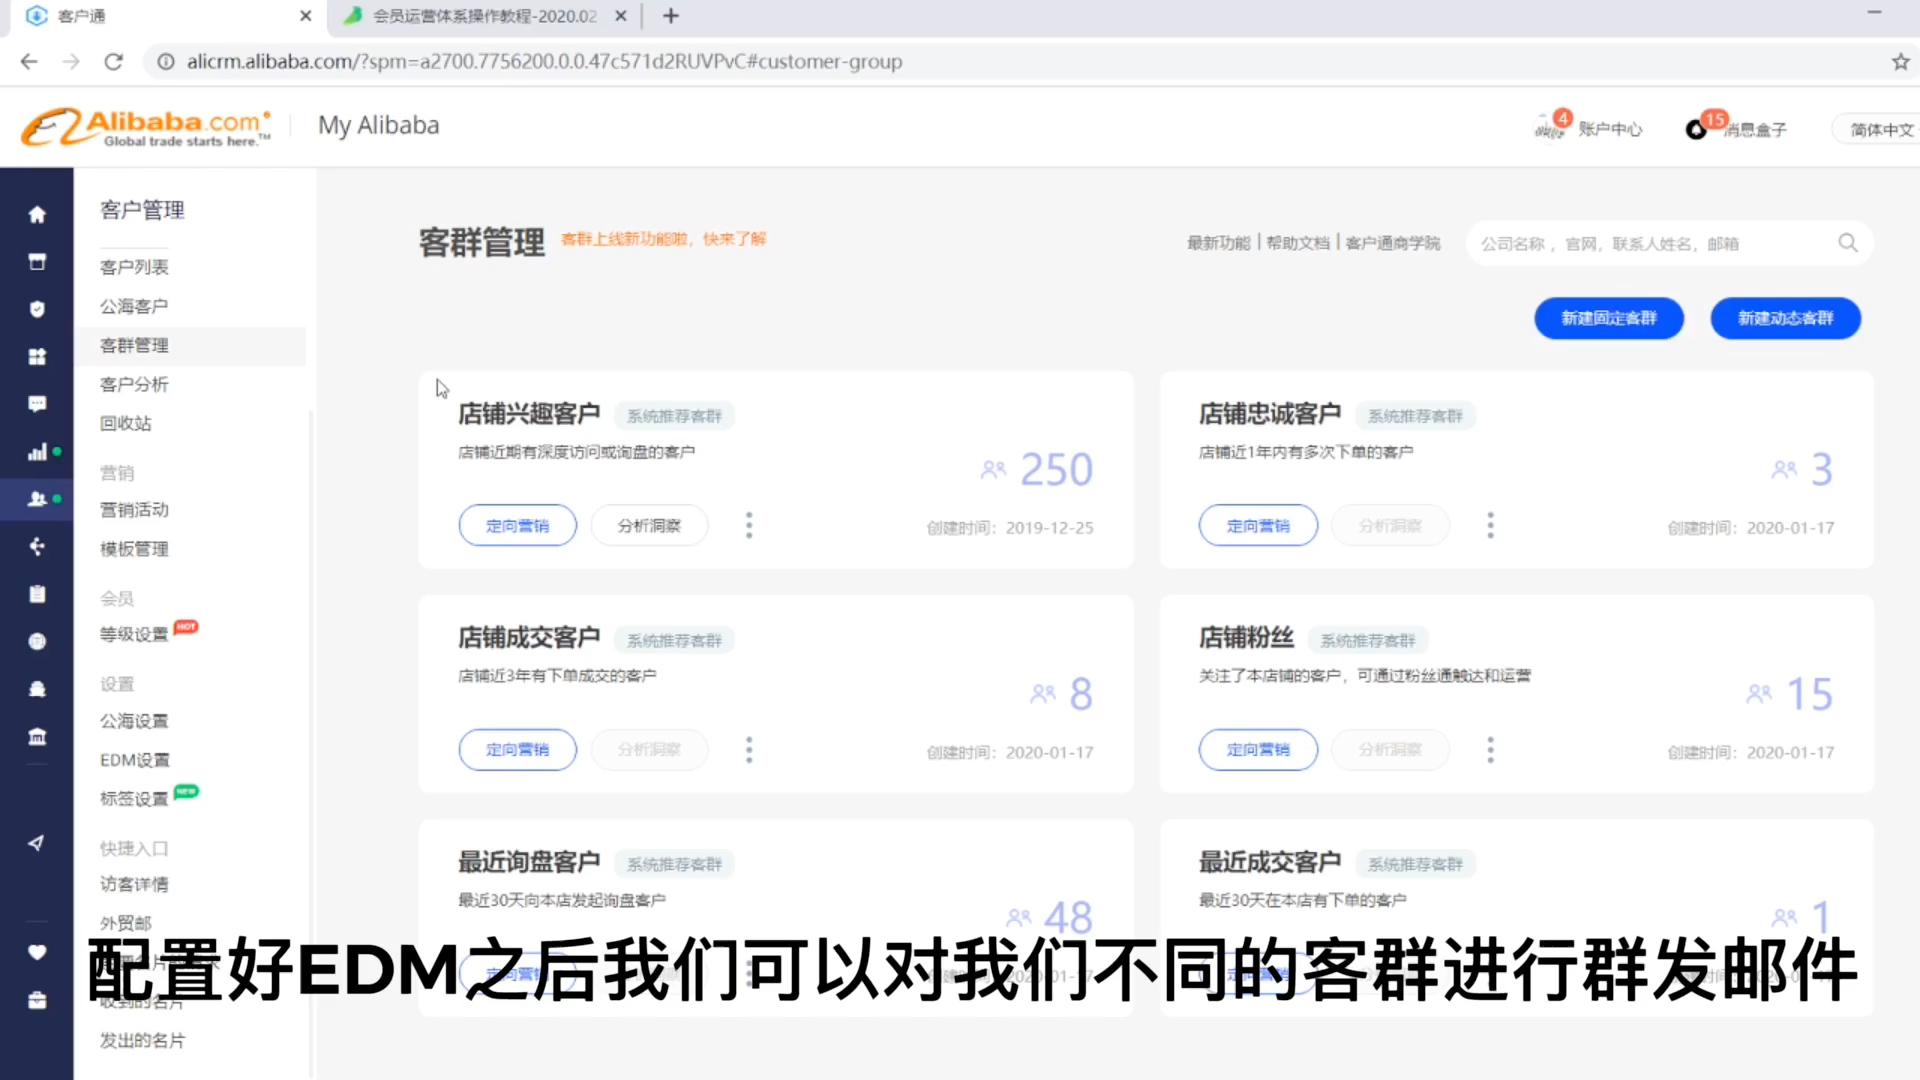Click the browser address bar URL
1920x1080 pixels.
545,62
